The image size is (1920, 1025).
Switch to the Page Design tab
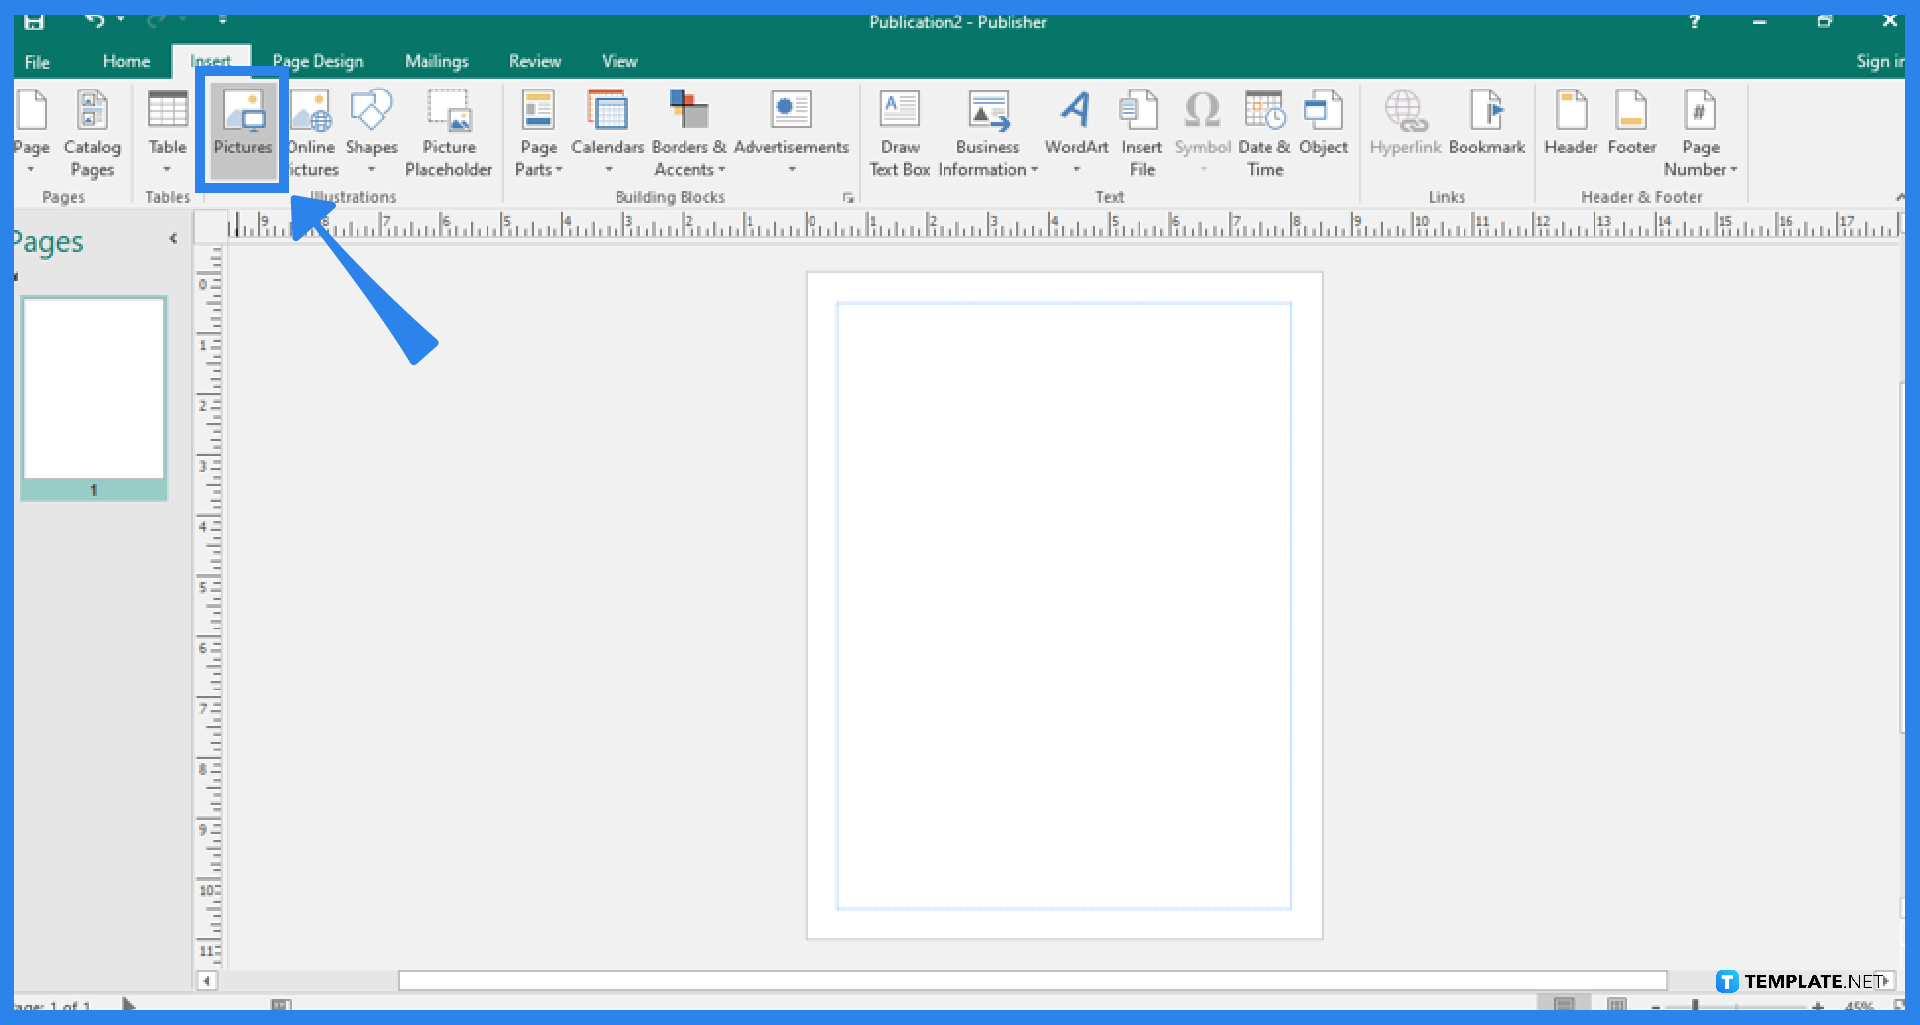coord(318,61)
